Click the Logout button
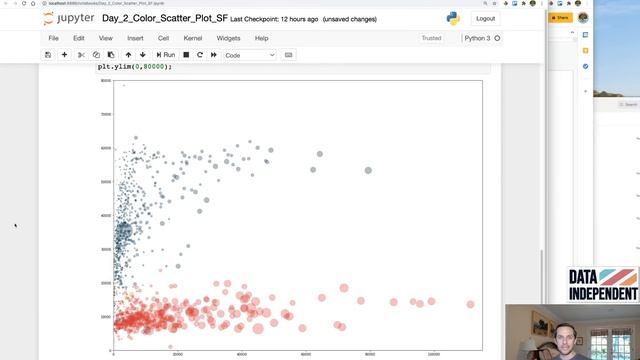640x360 pixels. click(485, 18)
